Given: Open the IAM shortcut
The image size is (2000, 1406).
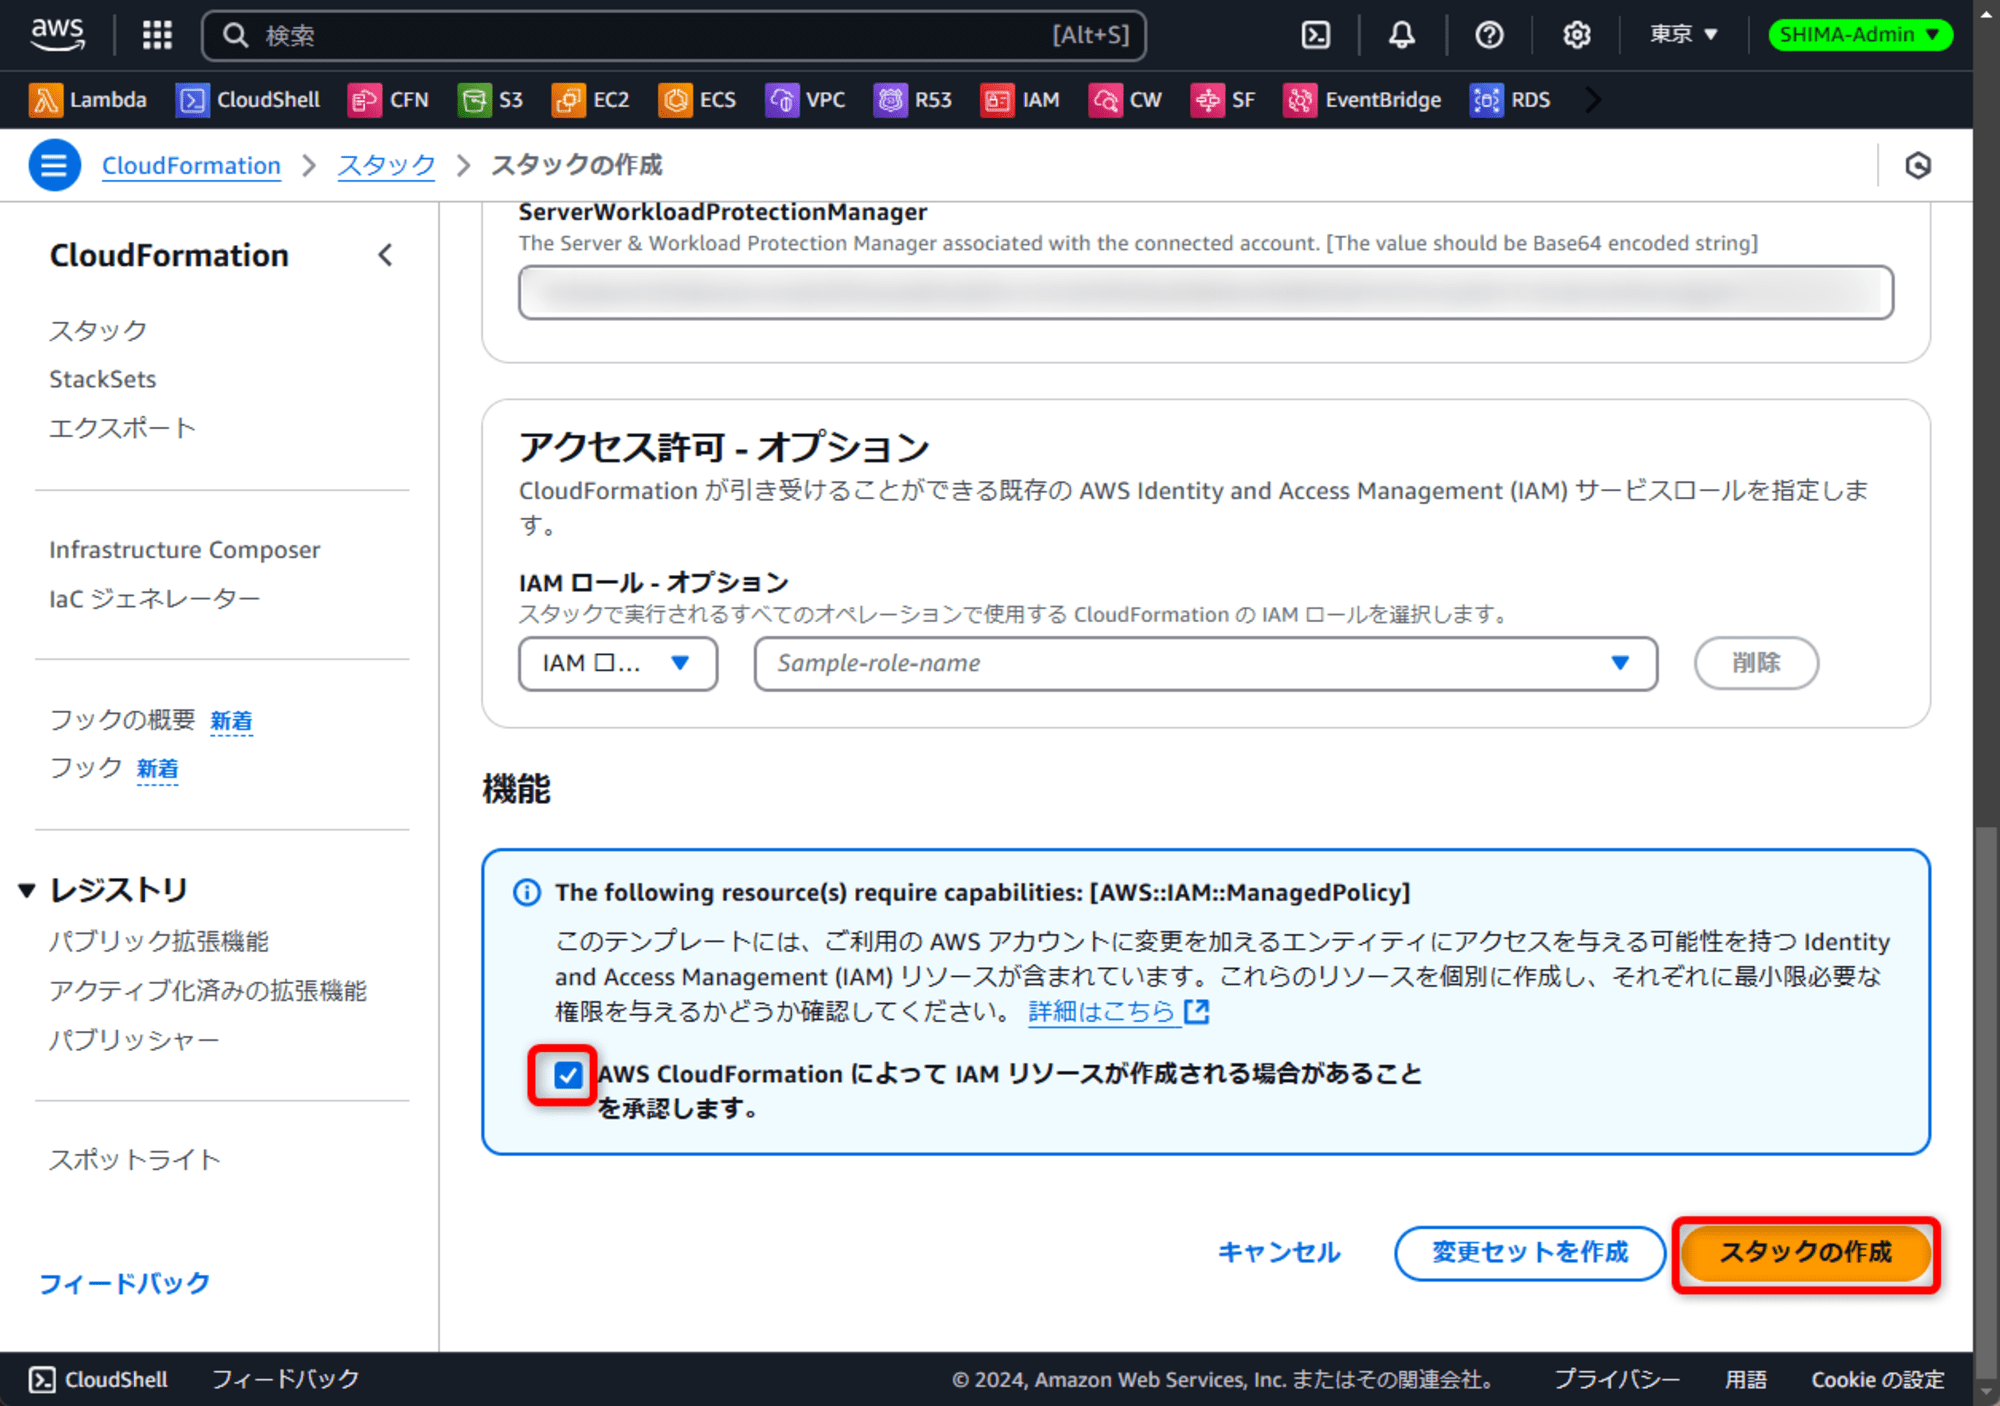Looking at the screenshot, I should (1019, 100).
